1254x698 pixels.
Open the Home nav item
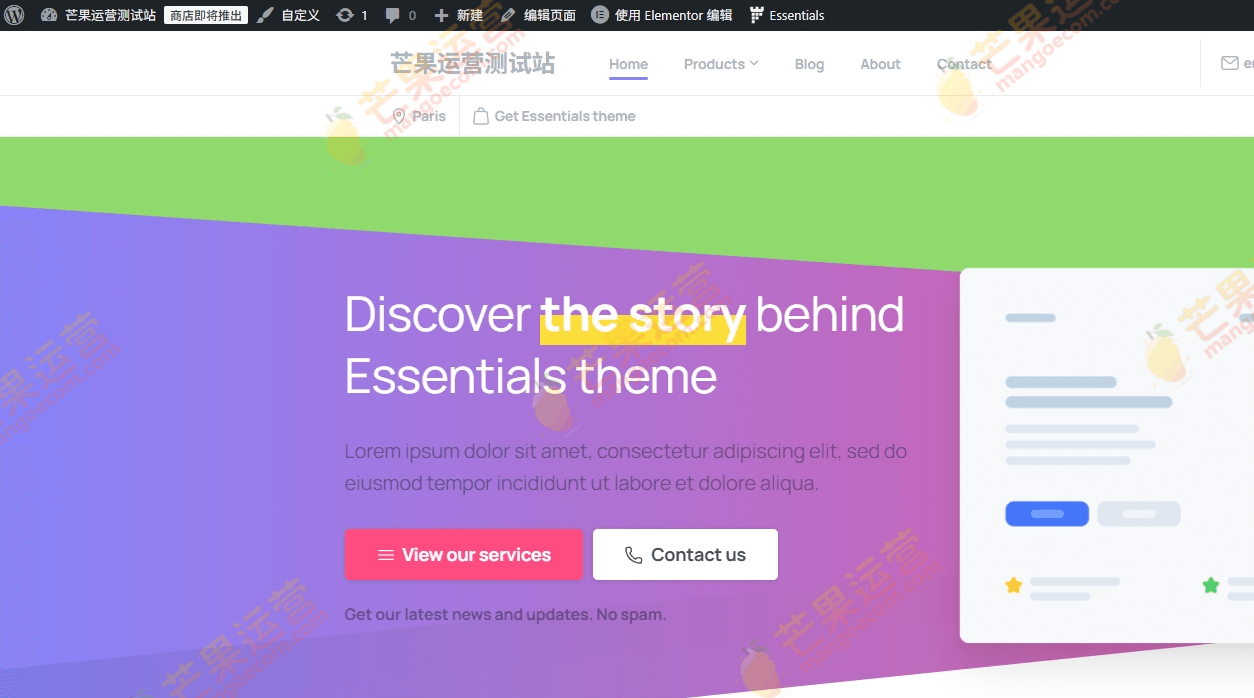[x=628, y=64]
